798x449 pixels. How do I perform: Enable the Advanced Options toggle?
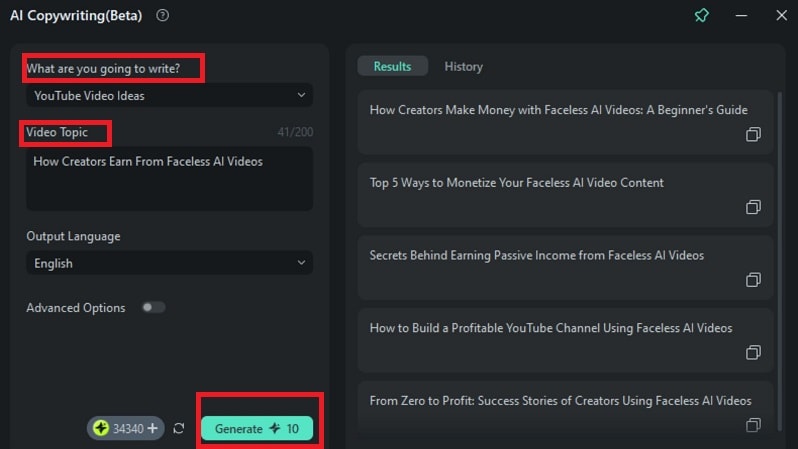(x=153, y=308)
